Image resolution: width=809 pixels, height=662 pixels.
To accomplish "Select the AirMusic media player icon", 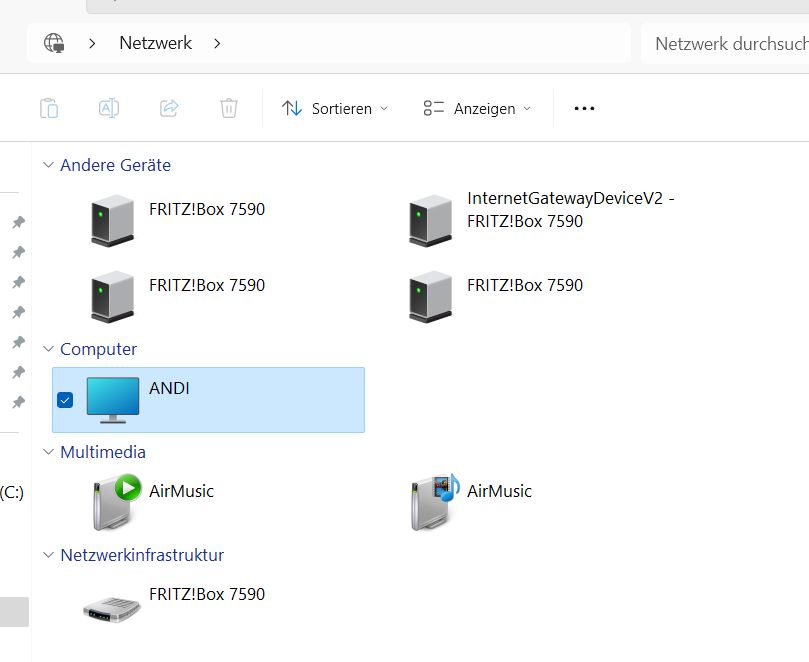I will 114,501.
